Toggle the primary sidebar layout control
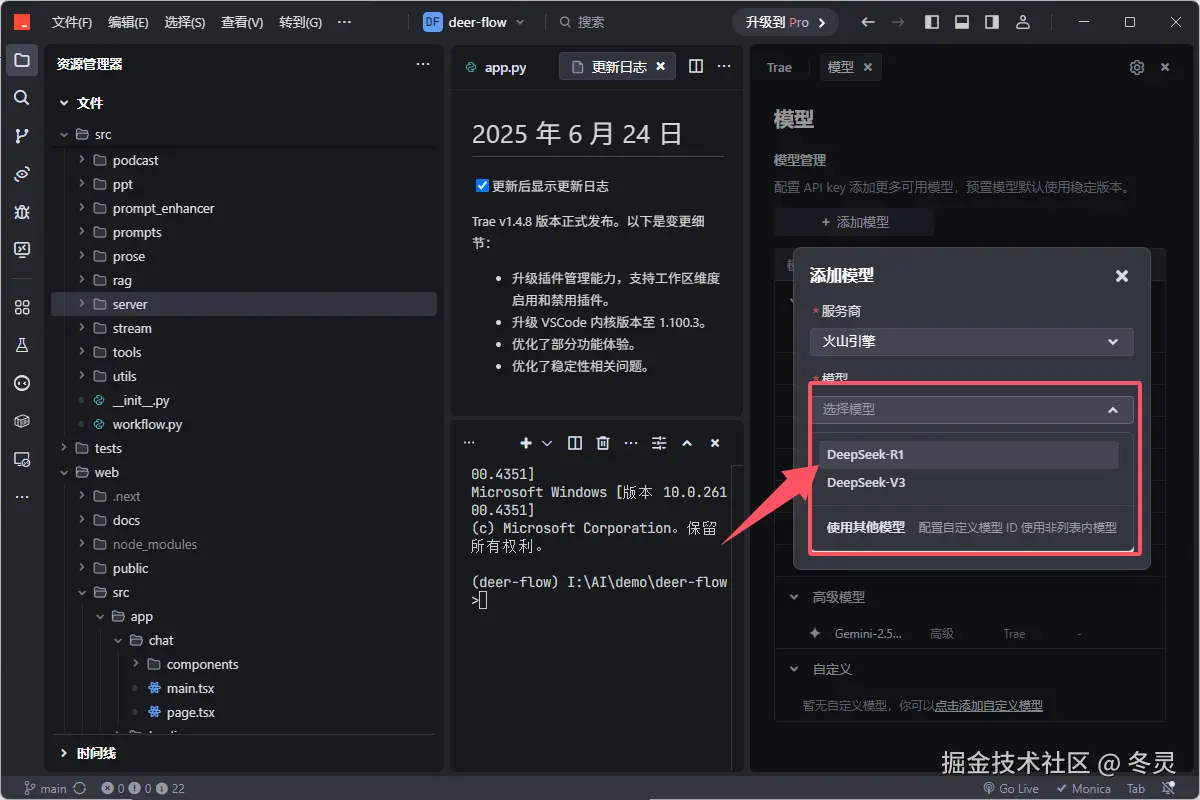This screenshot has height=800, width=1200. click(x=931, y=21)
